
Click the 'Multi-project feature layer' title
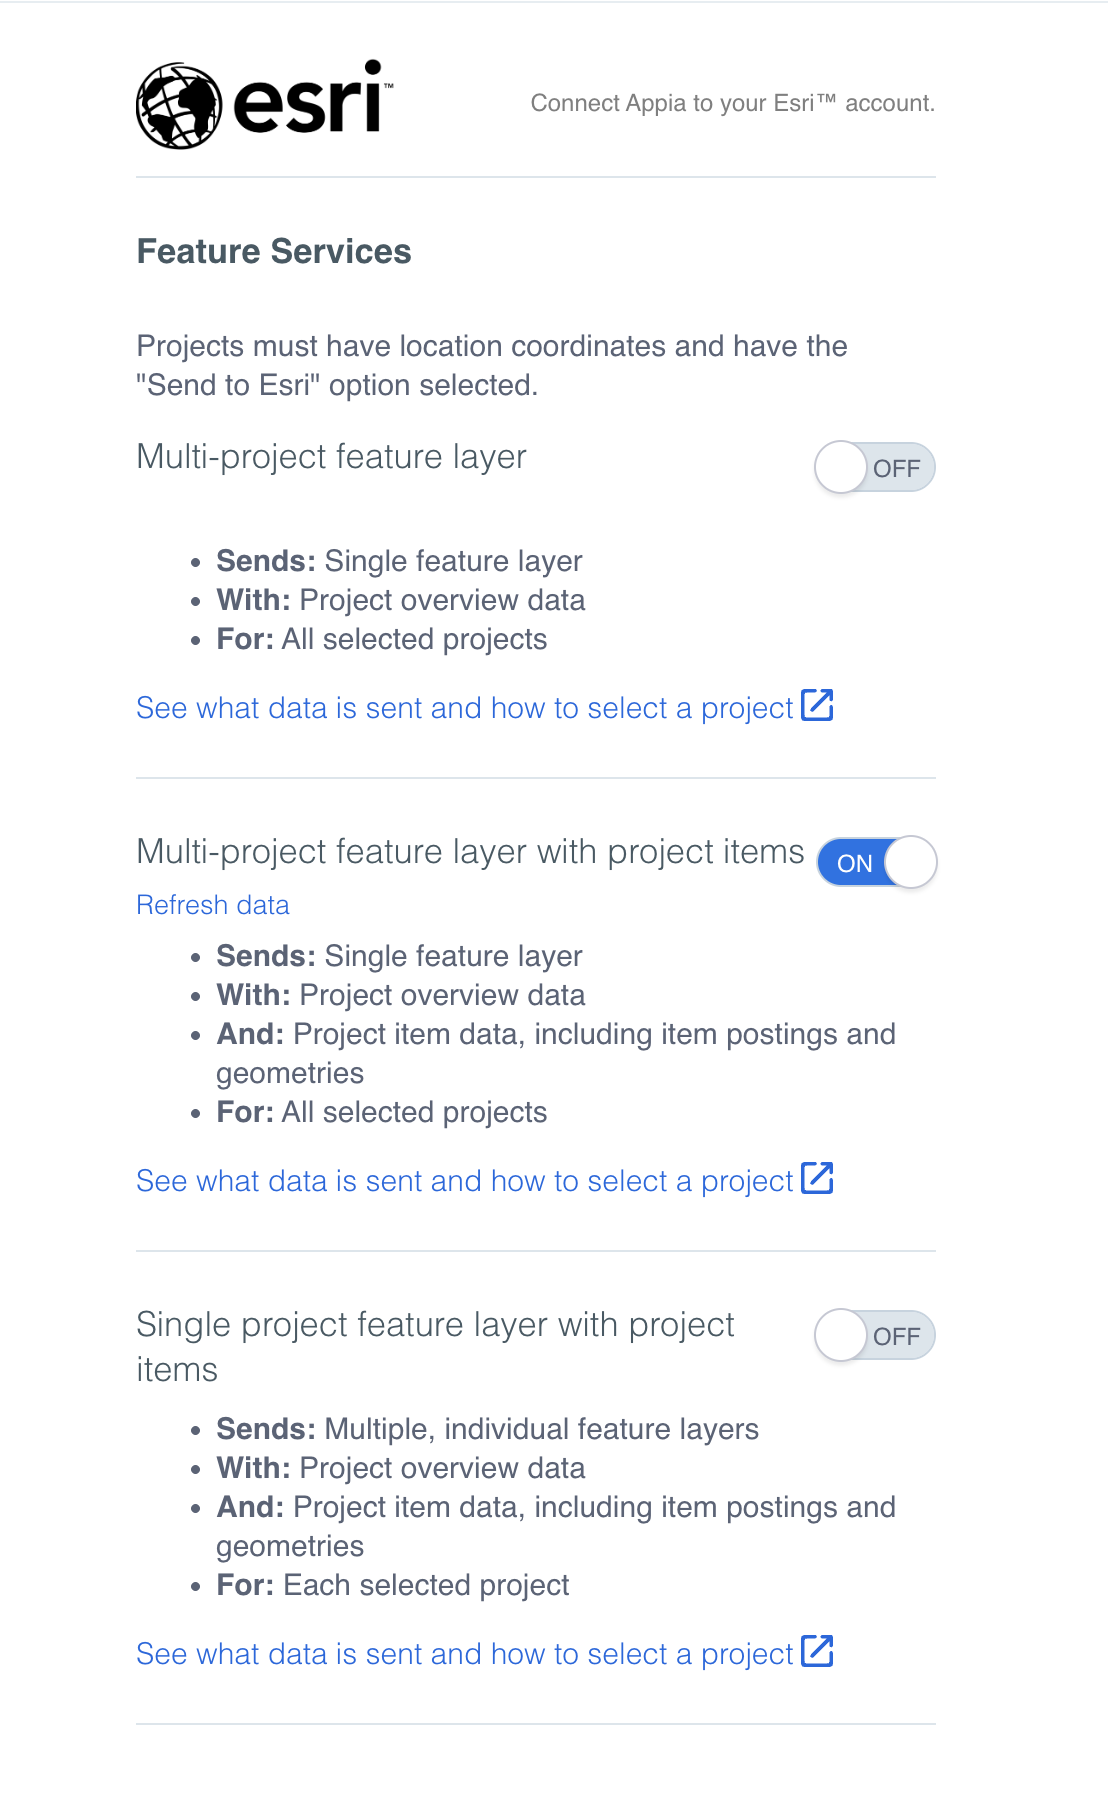coord(331,457)
